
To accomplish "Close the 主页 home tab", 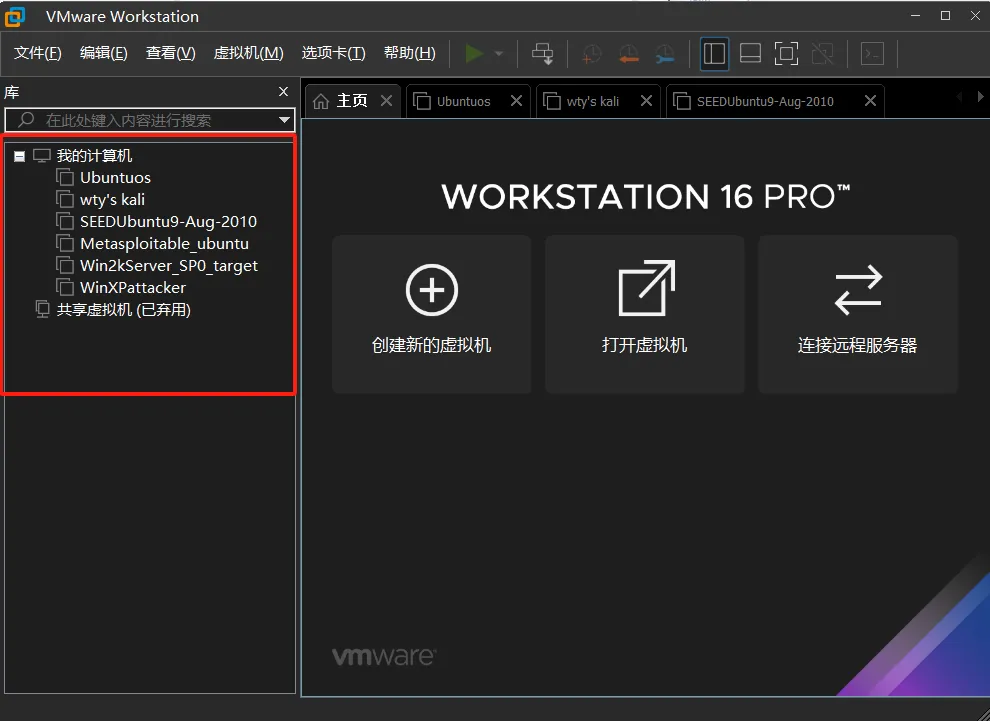I will point(386,101).
